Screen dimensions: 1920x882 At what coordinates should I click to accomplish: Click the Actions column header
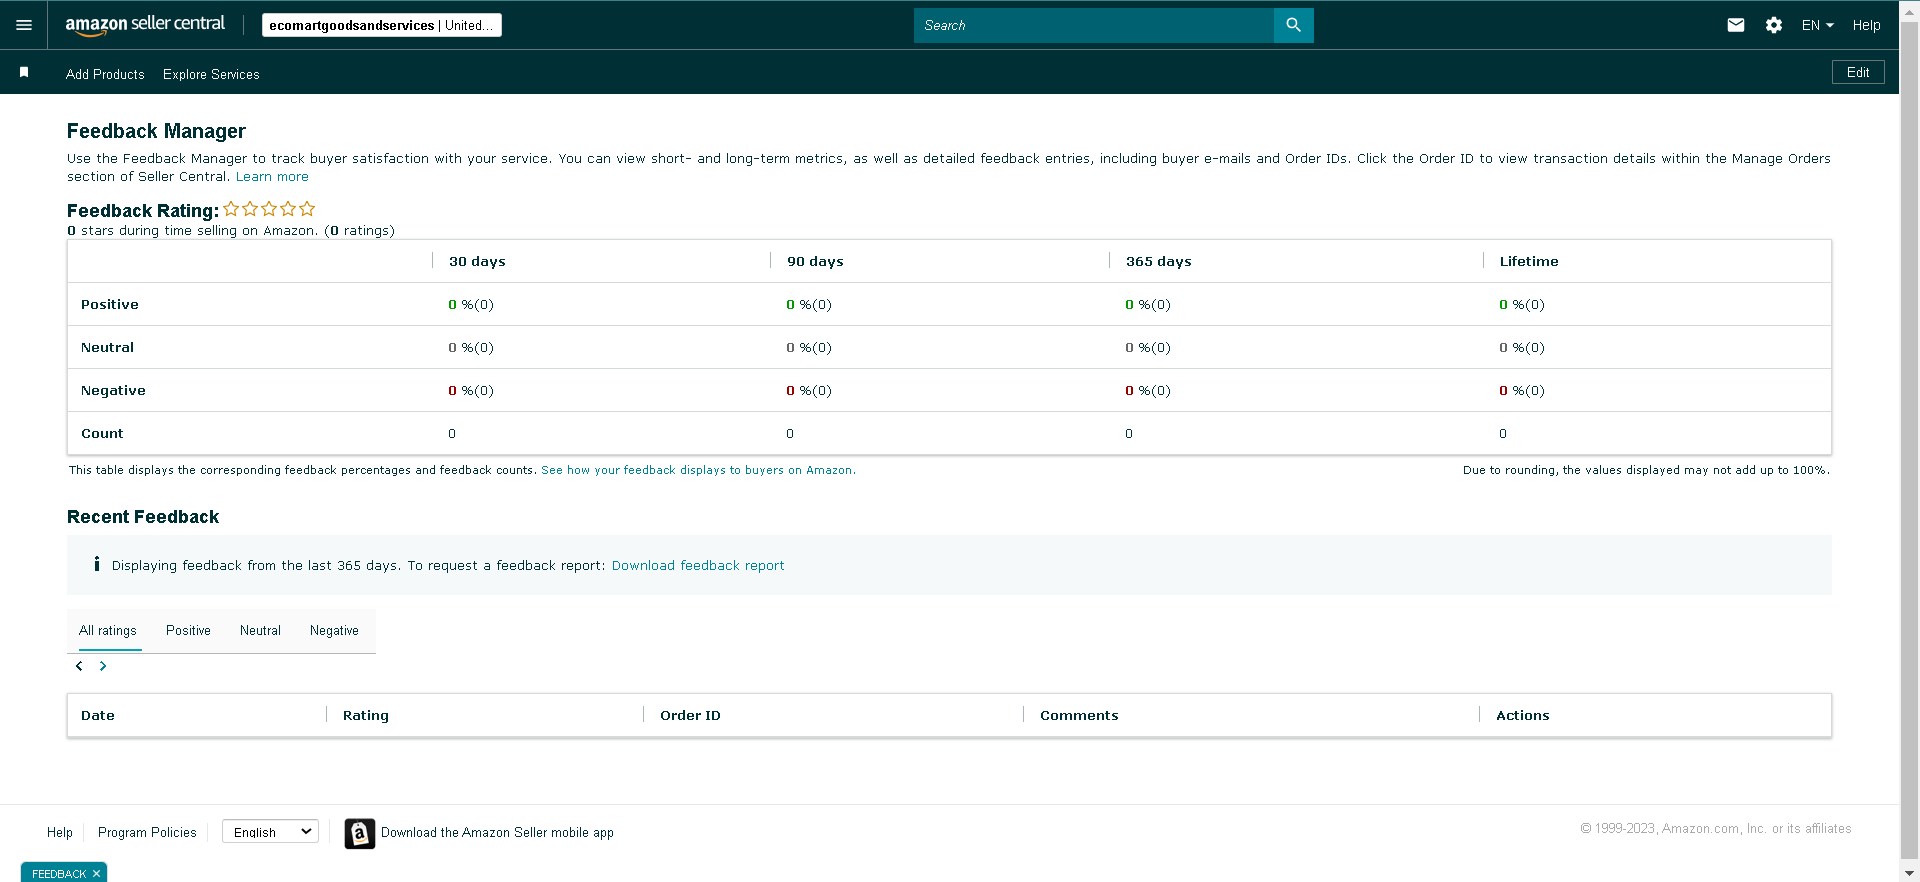click(x=1522, y=715)
